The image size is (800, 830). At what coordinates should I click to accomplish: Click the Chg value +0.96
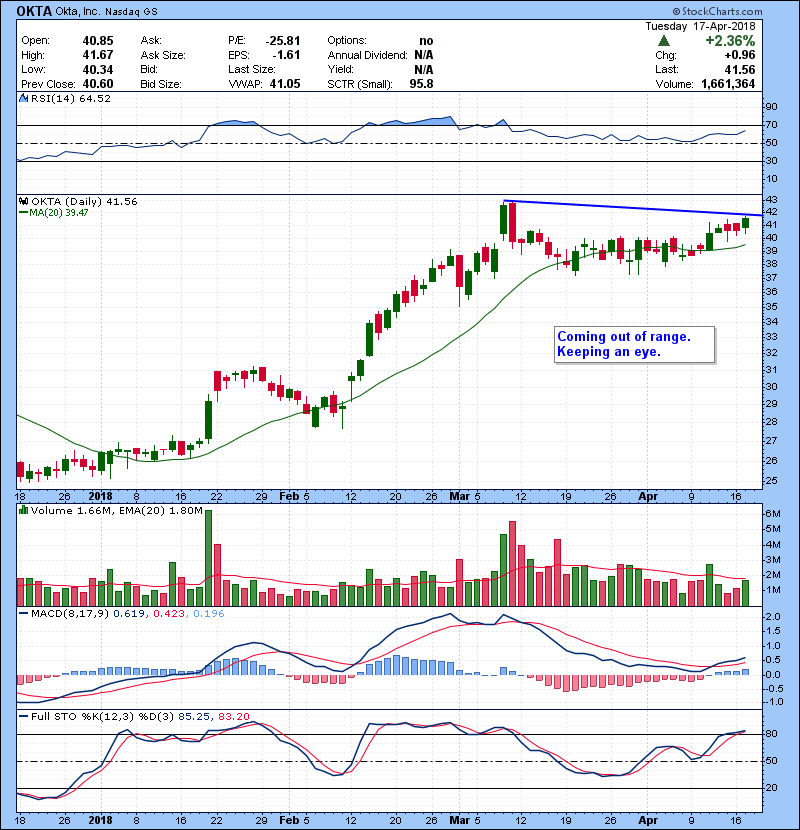click(740, 55)
